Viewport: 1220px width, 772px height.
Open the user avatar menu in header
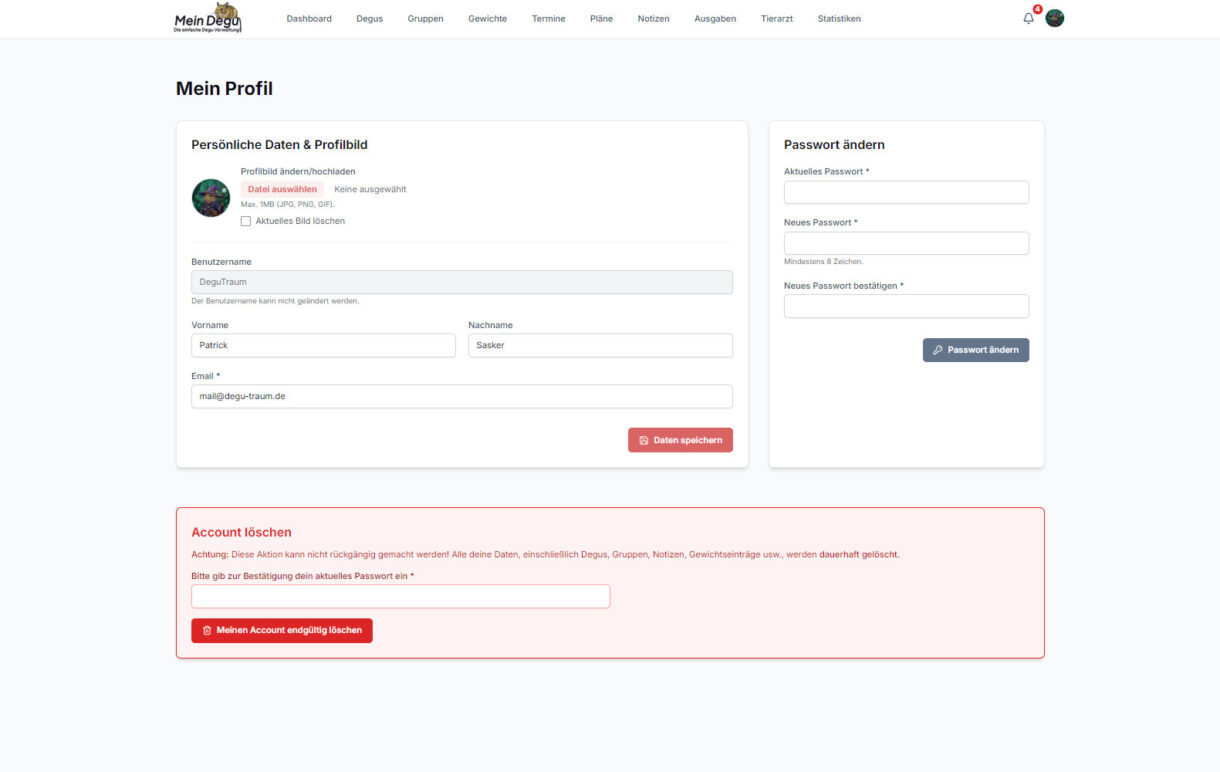[1054, 18]
